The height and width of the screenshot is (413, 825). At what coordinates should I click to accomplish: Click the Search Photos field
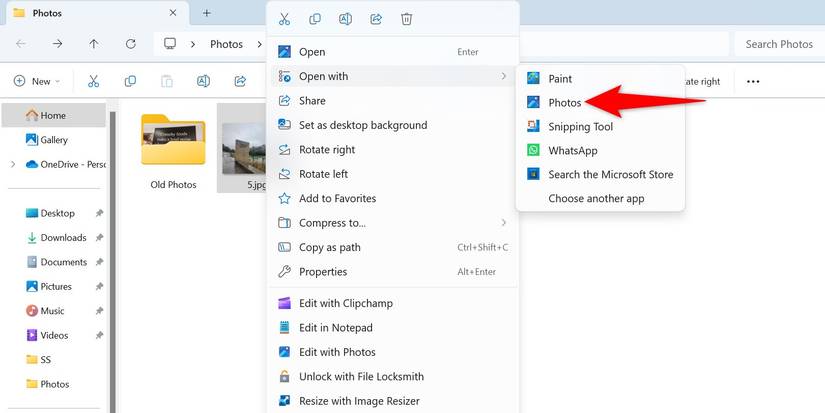[779, 44]
